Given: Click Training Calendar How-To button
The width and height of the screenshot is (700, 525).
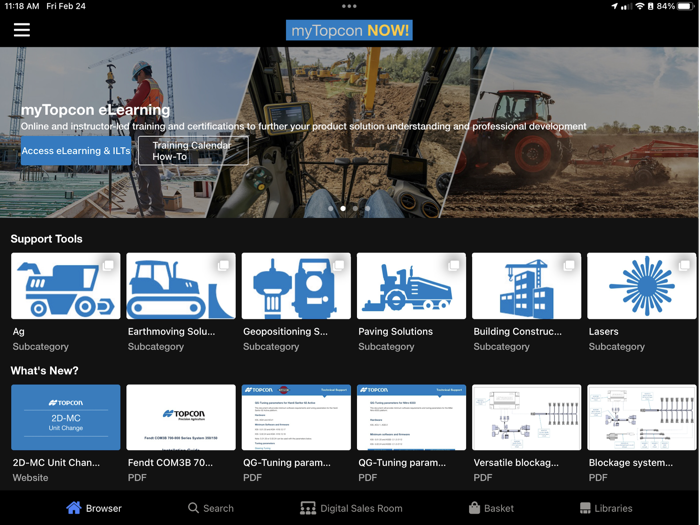Looking at the screenshot, I should pos(193,151).
